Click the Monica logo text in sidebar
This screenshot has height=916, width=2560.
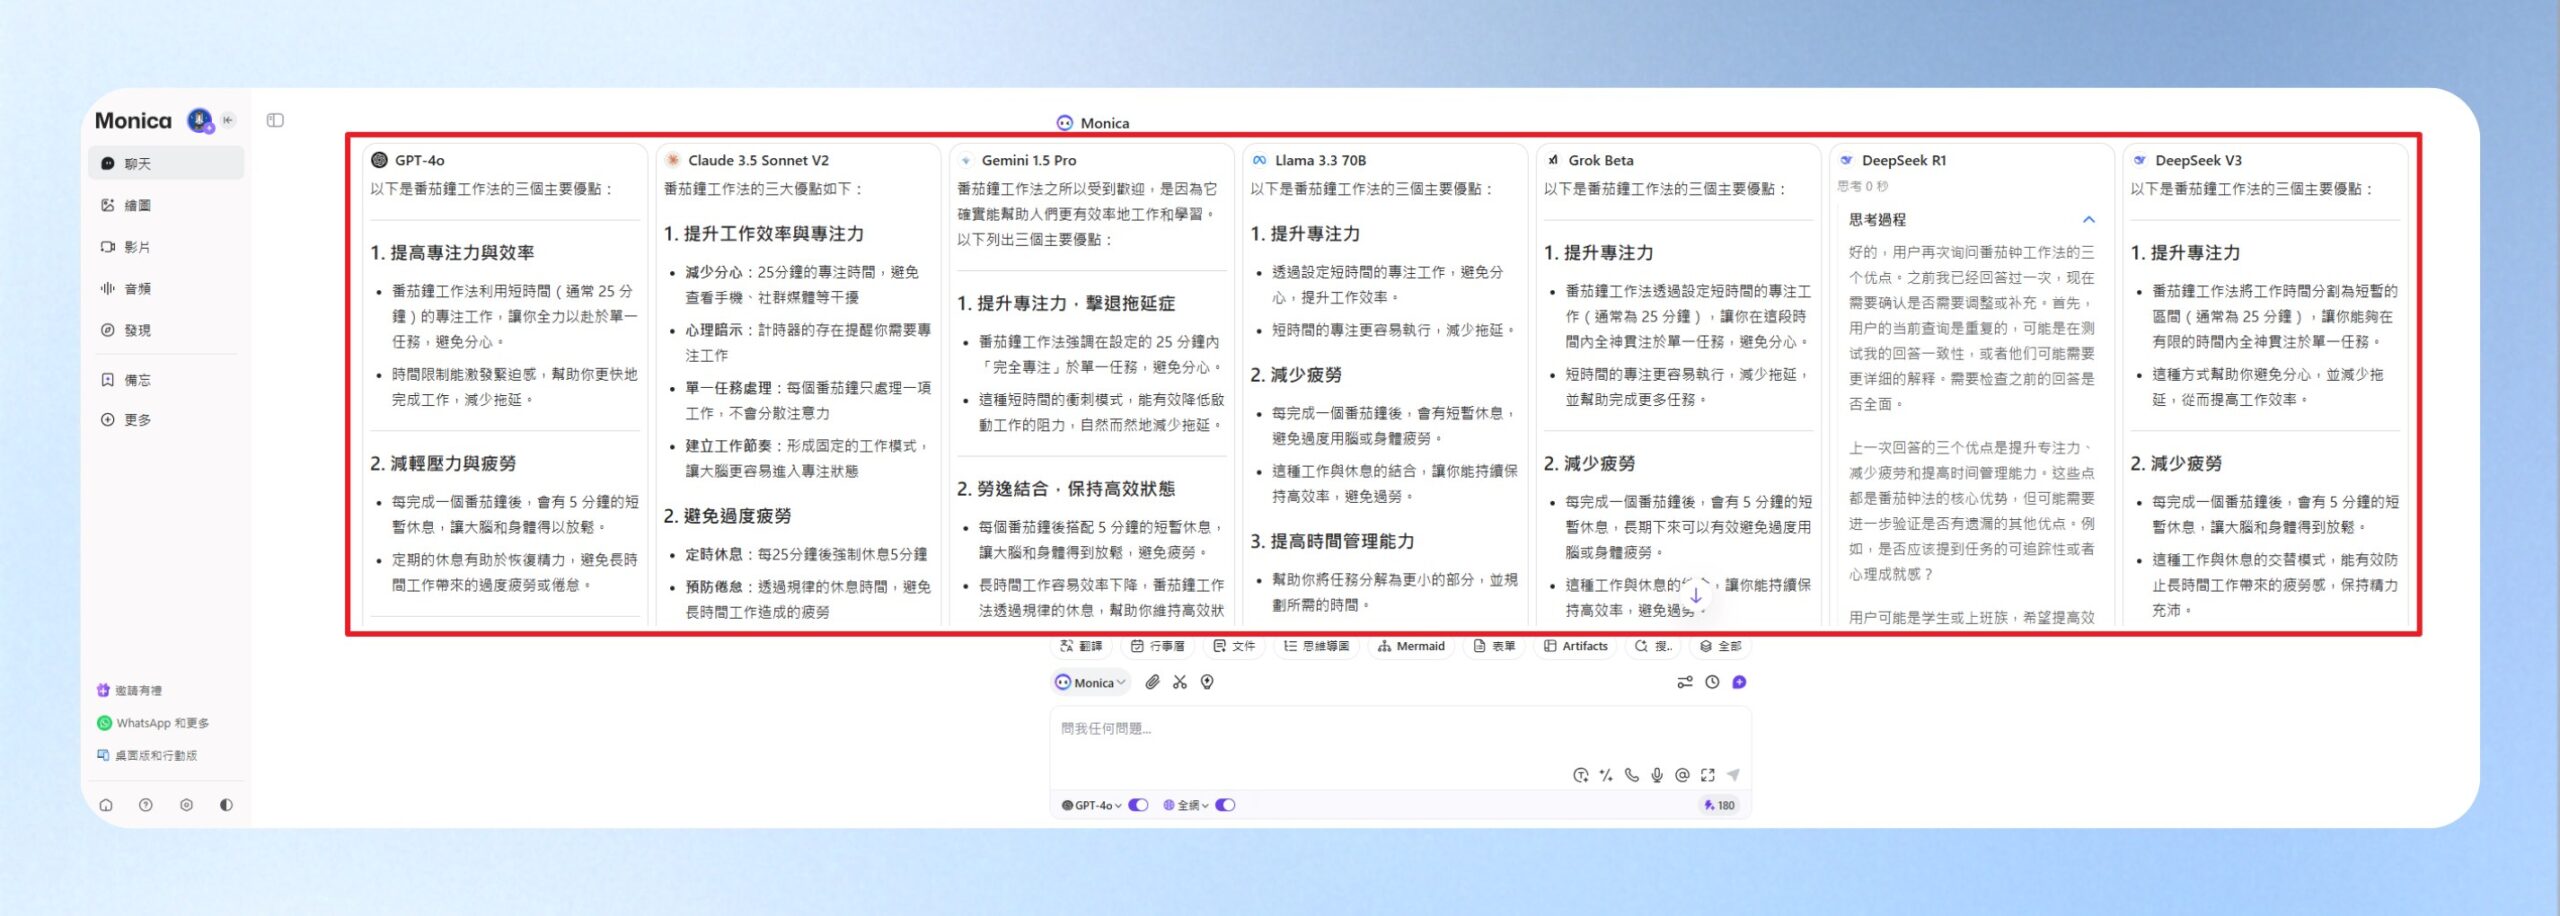click(x=133, y=121)
